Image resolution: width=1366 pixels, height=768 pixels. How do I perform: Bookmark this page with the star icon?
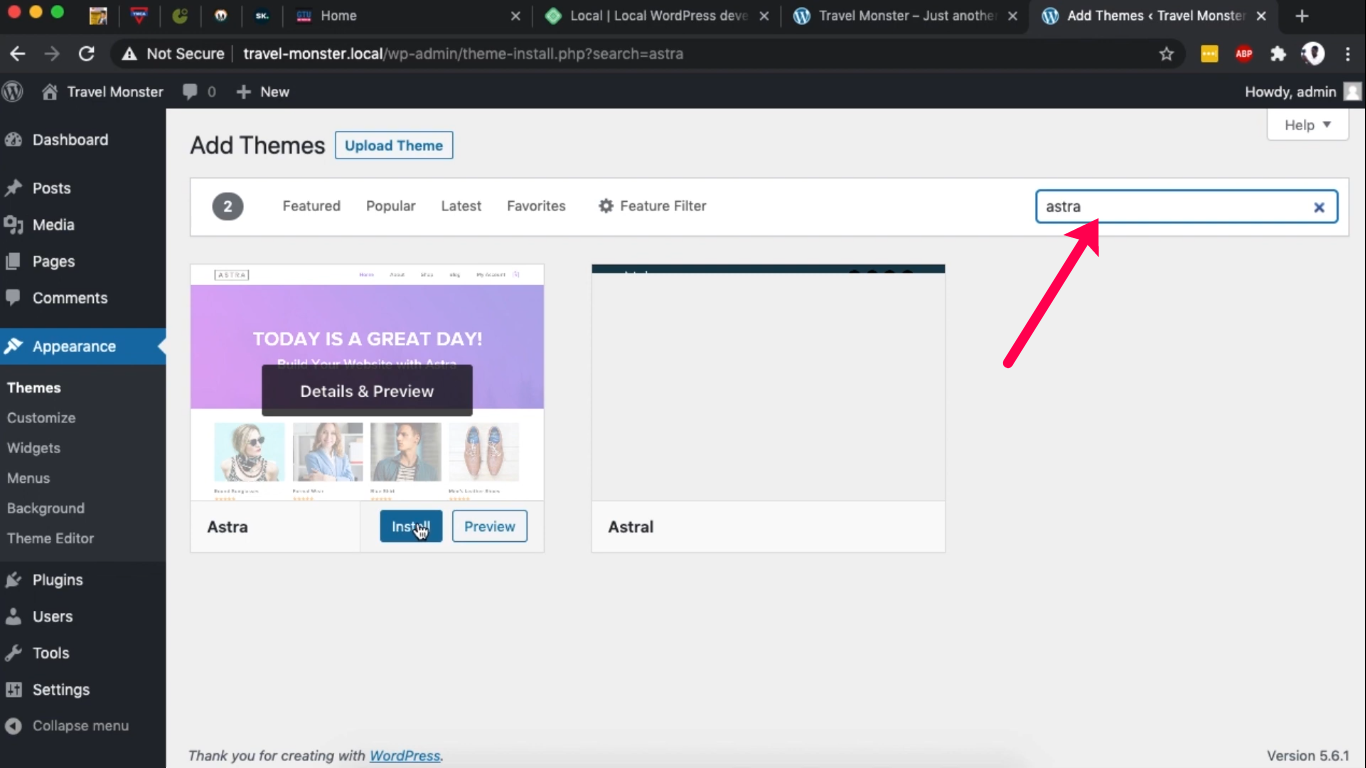pos(1166,54)
